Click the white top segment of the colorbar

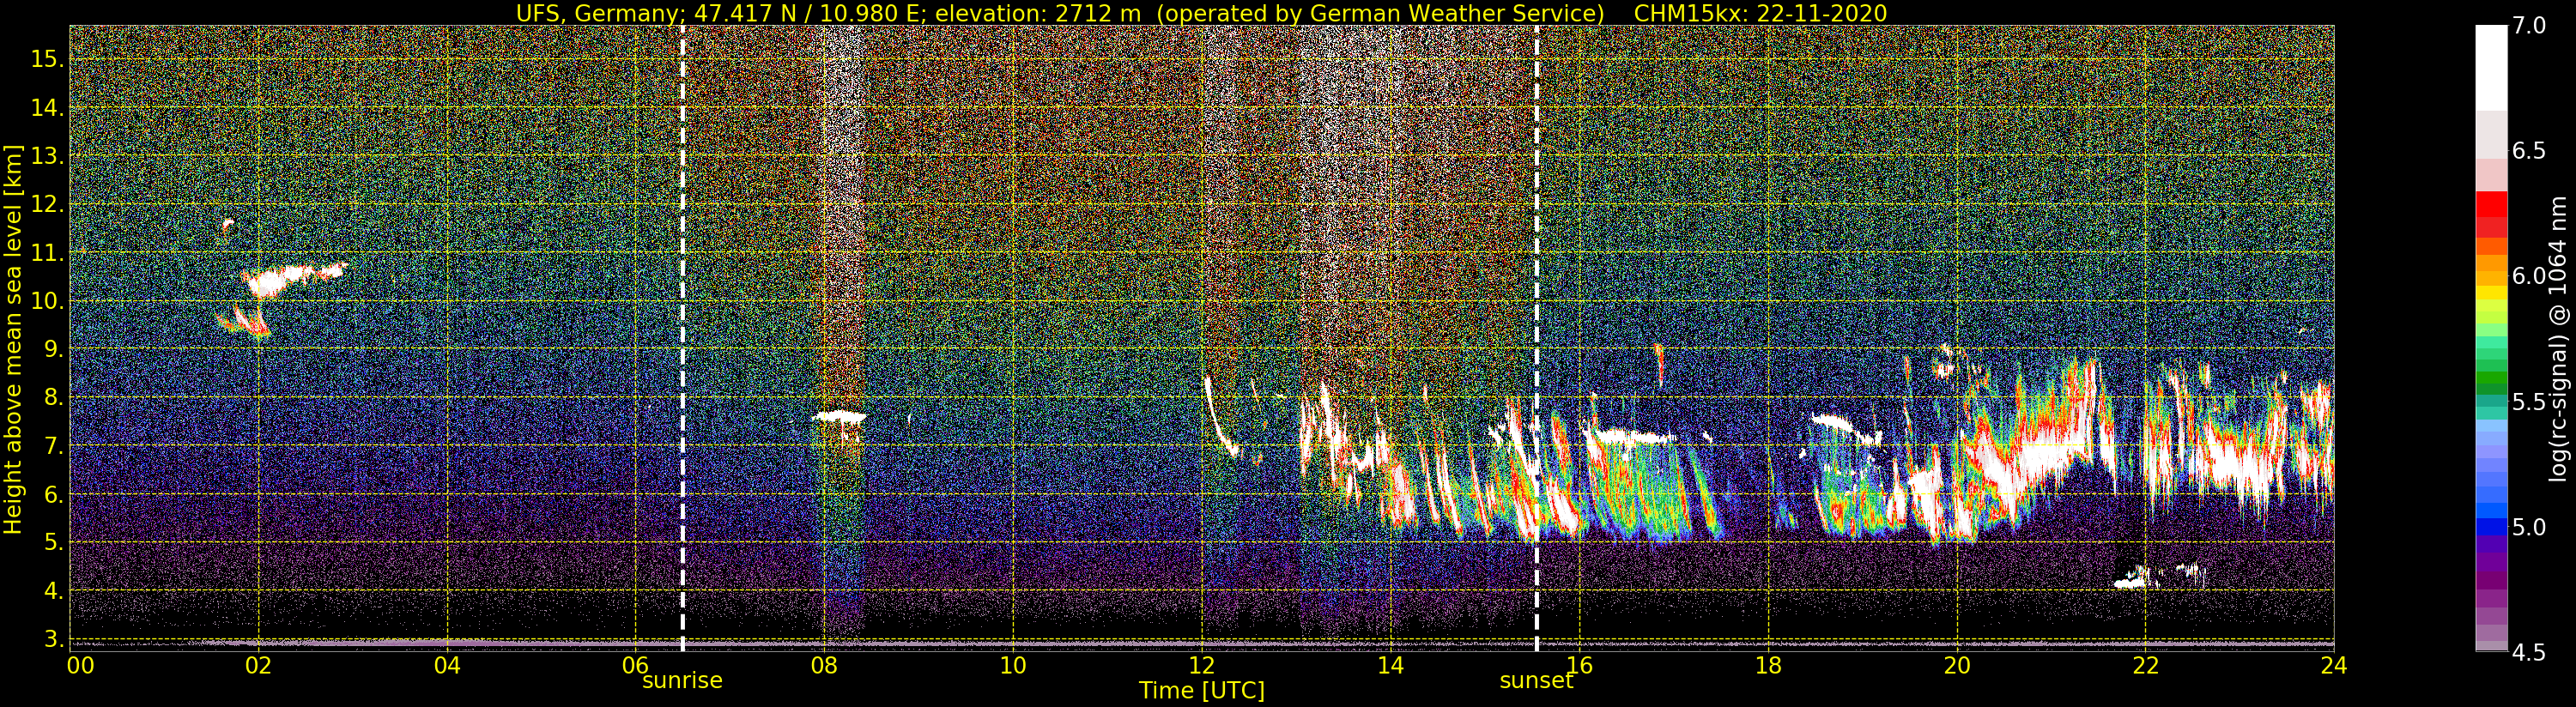pyautogui.click(x=2491, y=68)
